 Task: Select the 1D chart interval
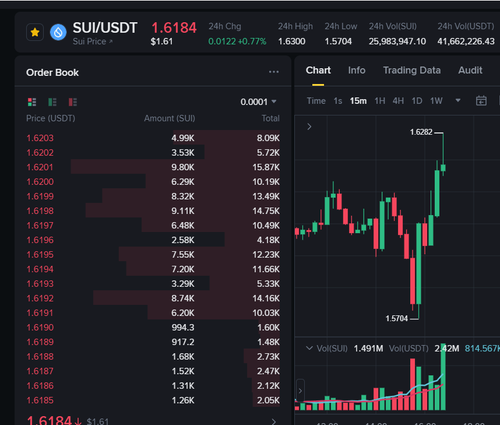pyautogui.click(x=417, y=101)
